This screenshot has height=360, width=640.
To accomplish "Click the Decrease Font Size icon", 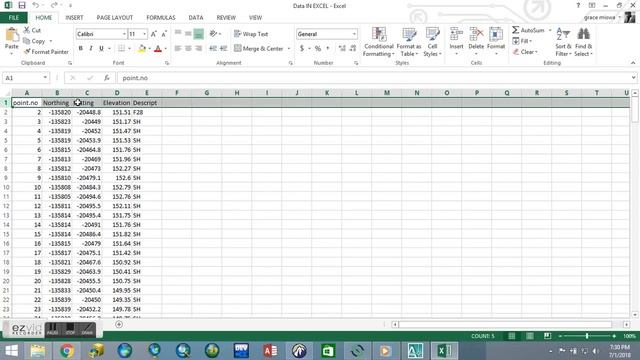I will 164,34.
